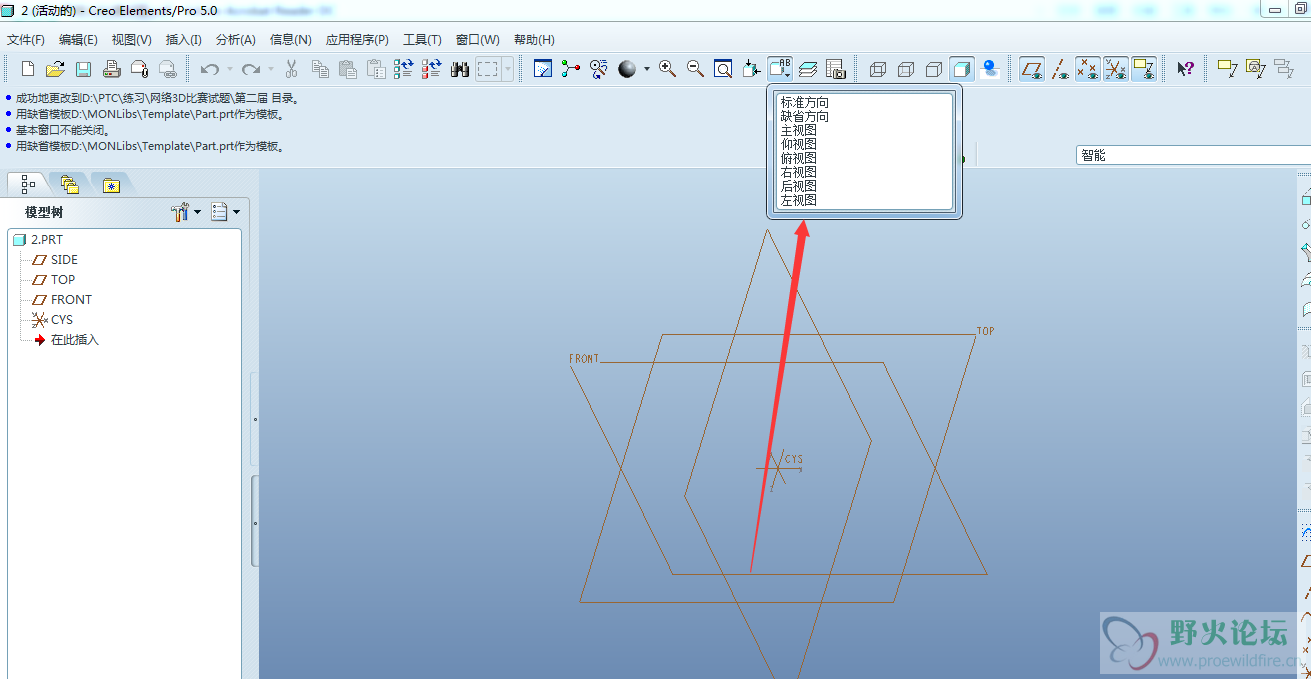1311x679 pixels.
Task: Switch to the model tree tab
Action: (27, 184)
